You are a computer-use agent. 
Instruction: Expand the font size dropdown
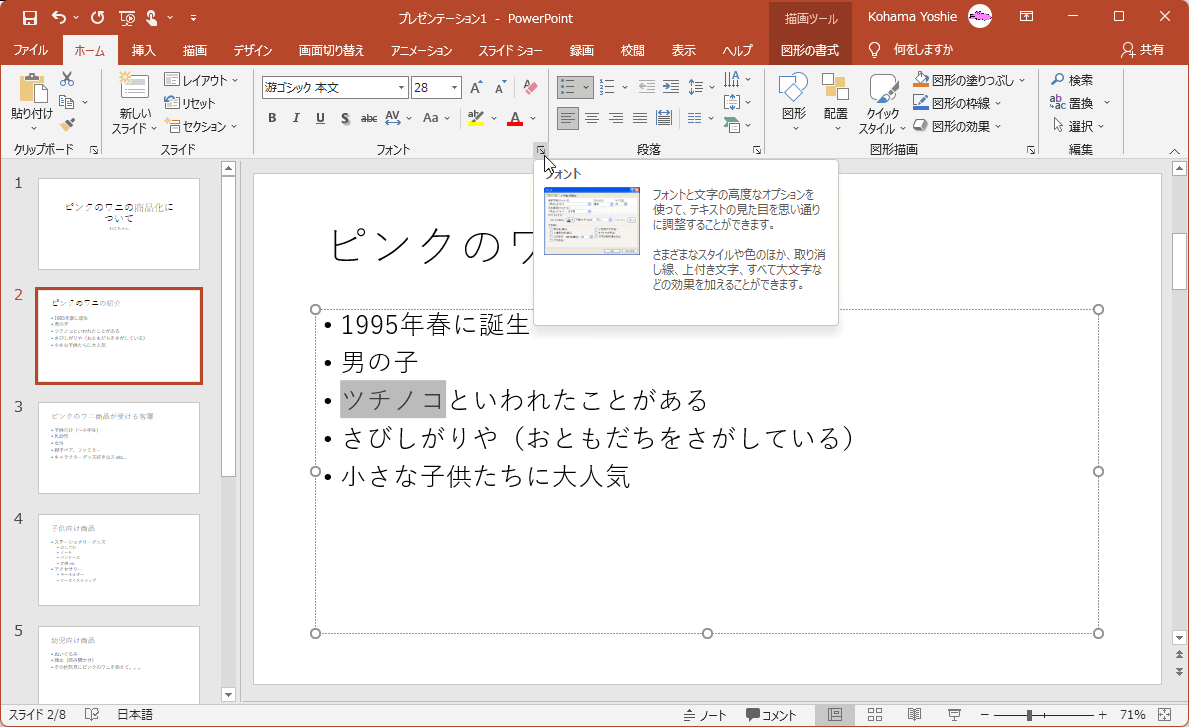point(454,88)
